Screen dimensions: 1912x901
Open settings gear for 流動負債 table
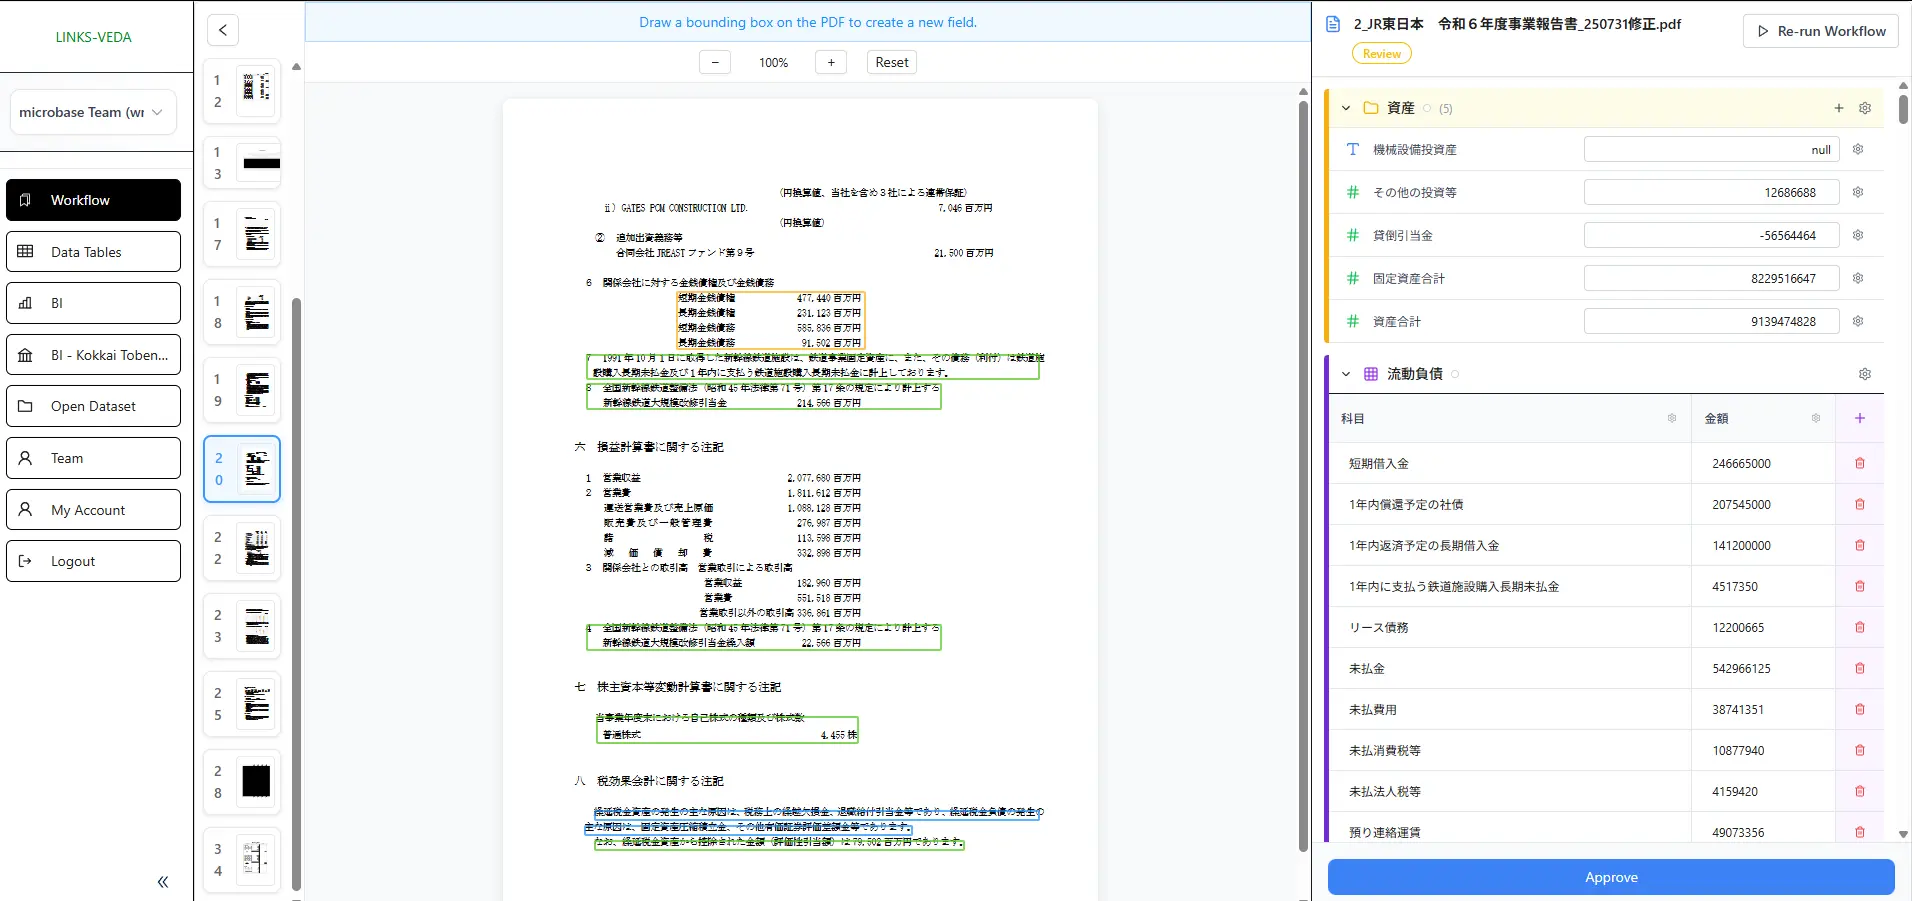click(x=1865, y=374)
